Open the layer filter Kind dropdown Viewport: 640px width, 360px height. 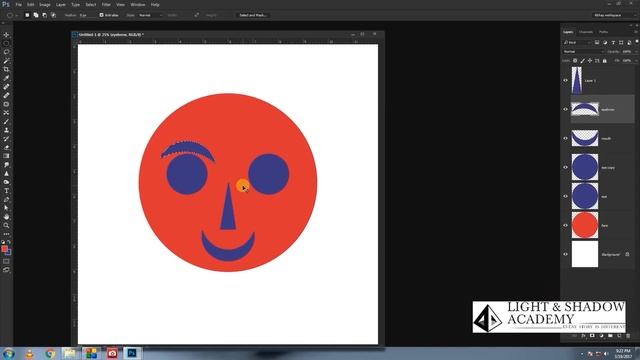click(577, 42)
